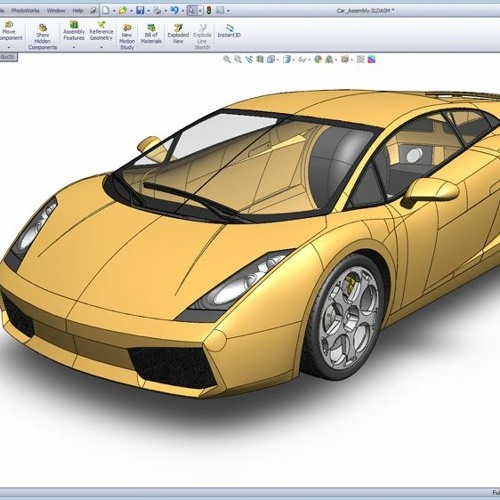Viewport: 500px width, 500px height.
Task: Toggle the rainbow-striped view toolbar icon
Action: [371, 59]
